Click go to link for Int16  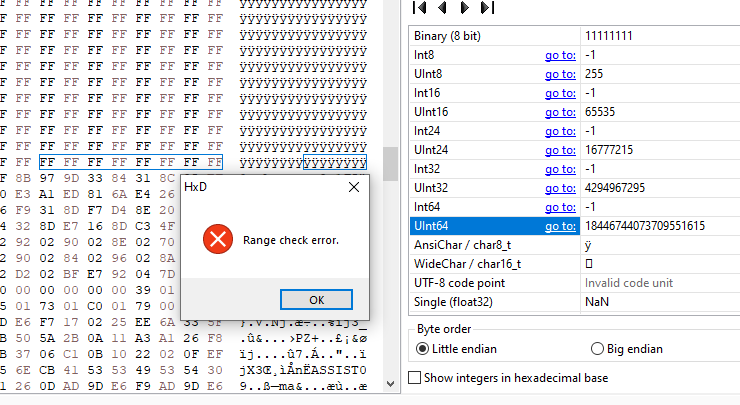click(x=560, y=93)
